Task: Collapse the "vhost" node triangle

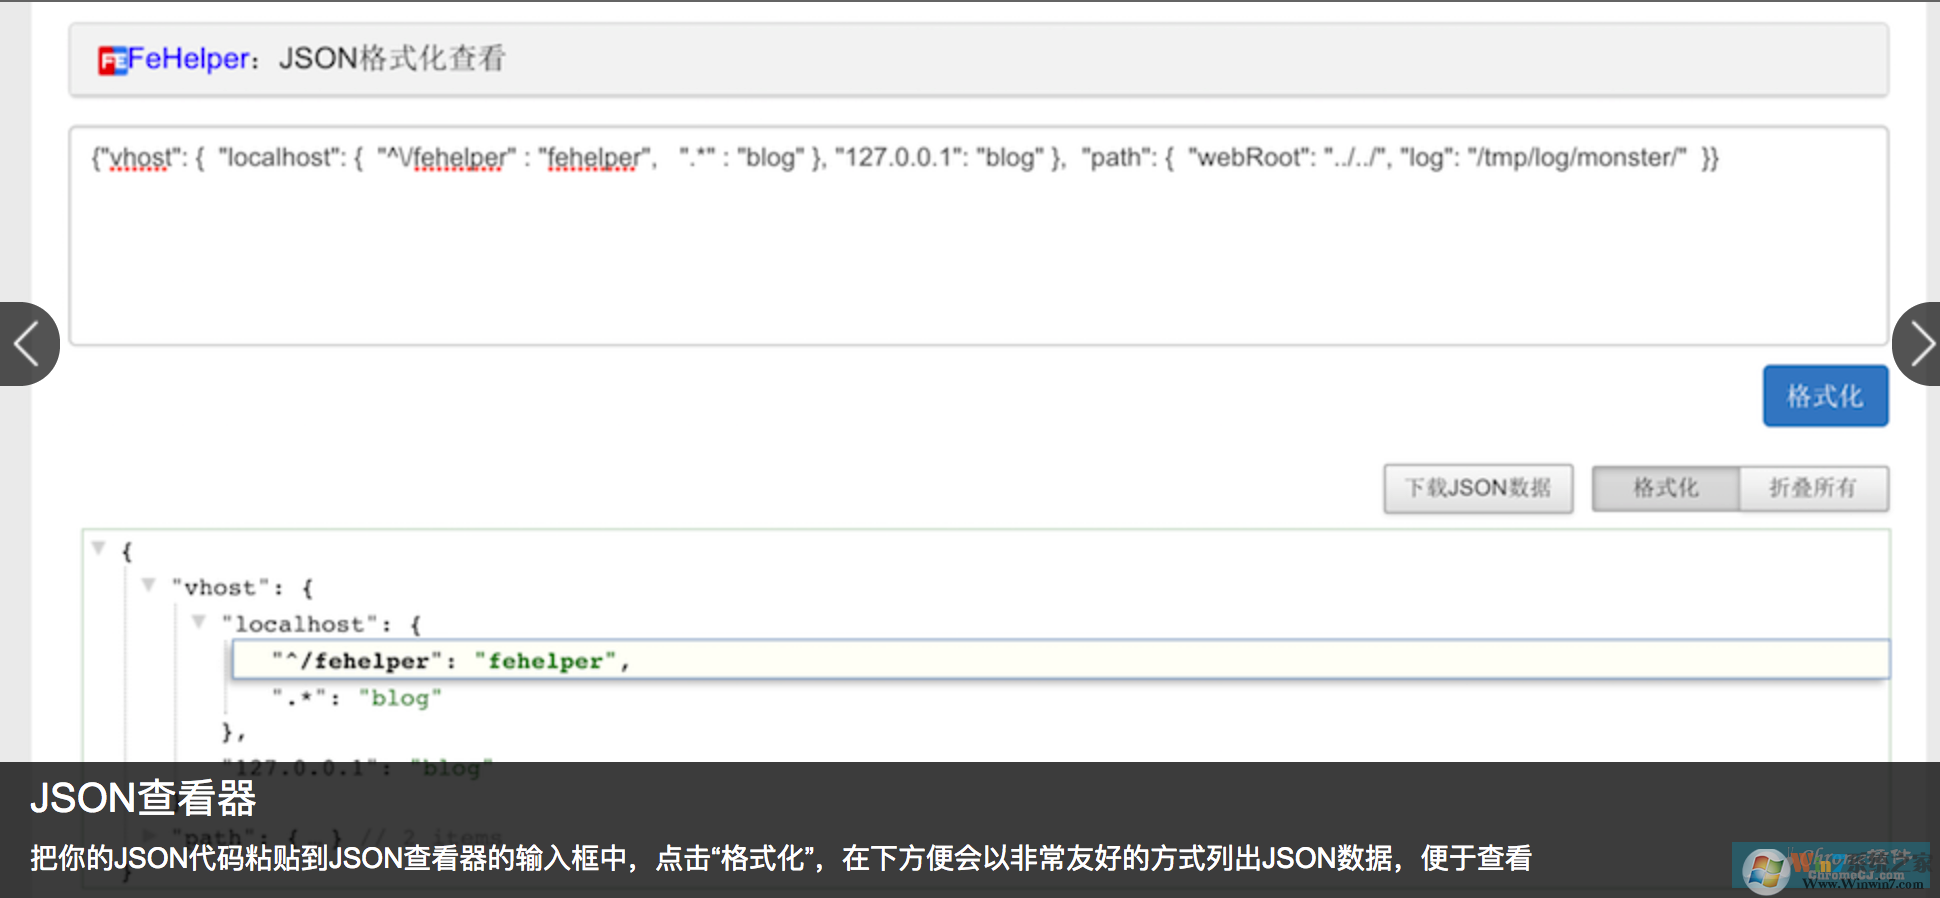Action: pyautogui.click(x=148, y=585)
